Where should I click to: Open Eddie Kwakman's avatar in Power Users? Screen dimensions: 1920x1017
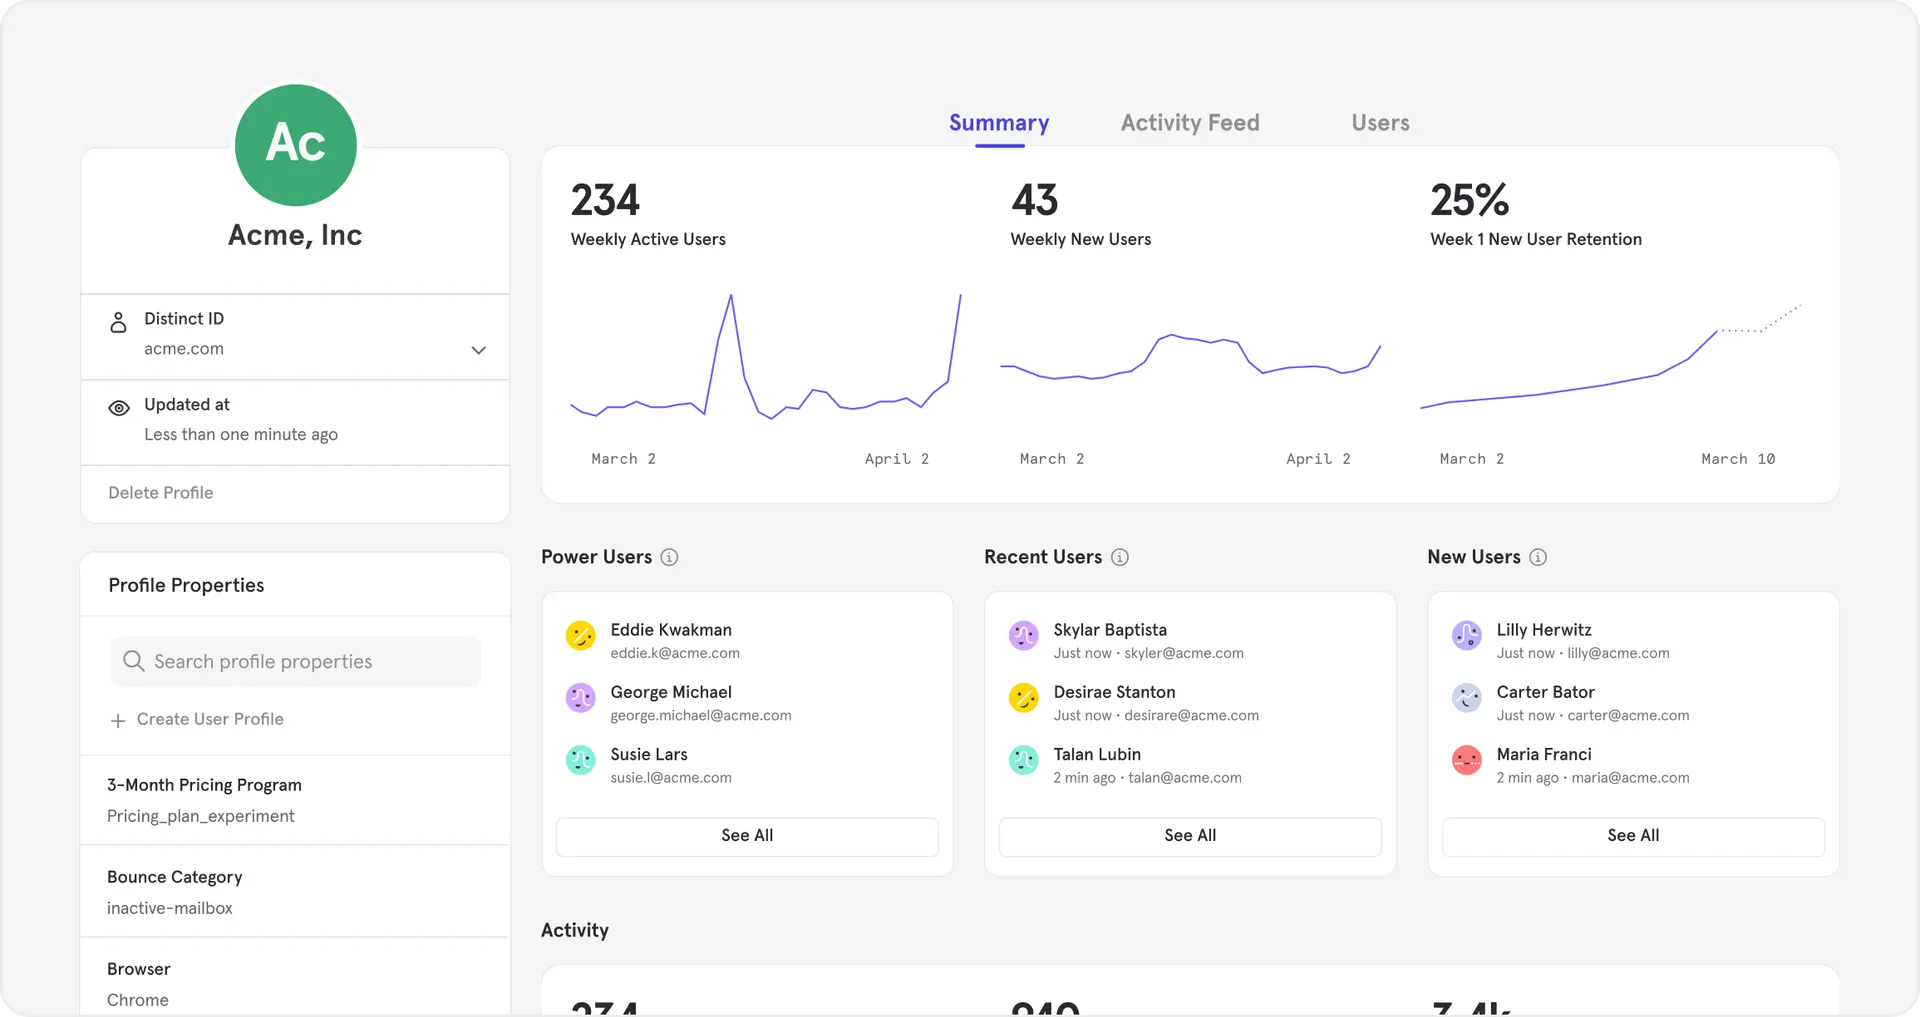(581, 635)
